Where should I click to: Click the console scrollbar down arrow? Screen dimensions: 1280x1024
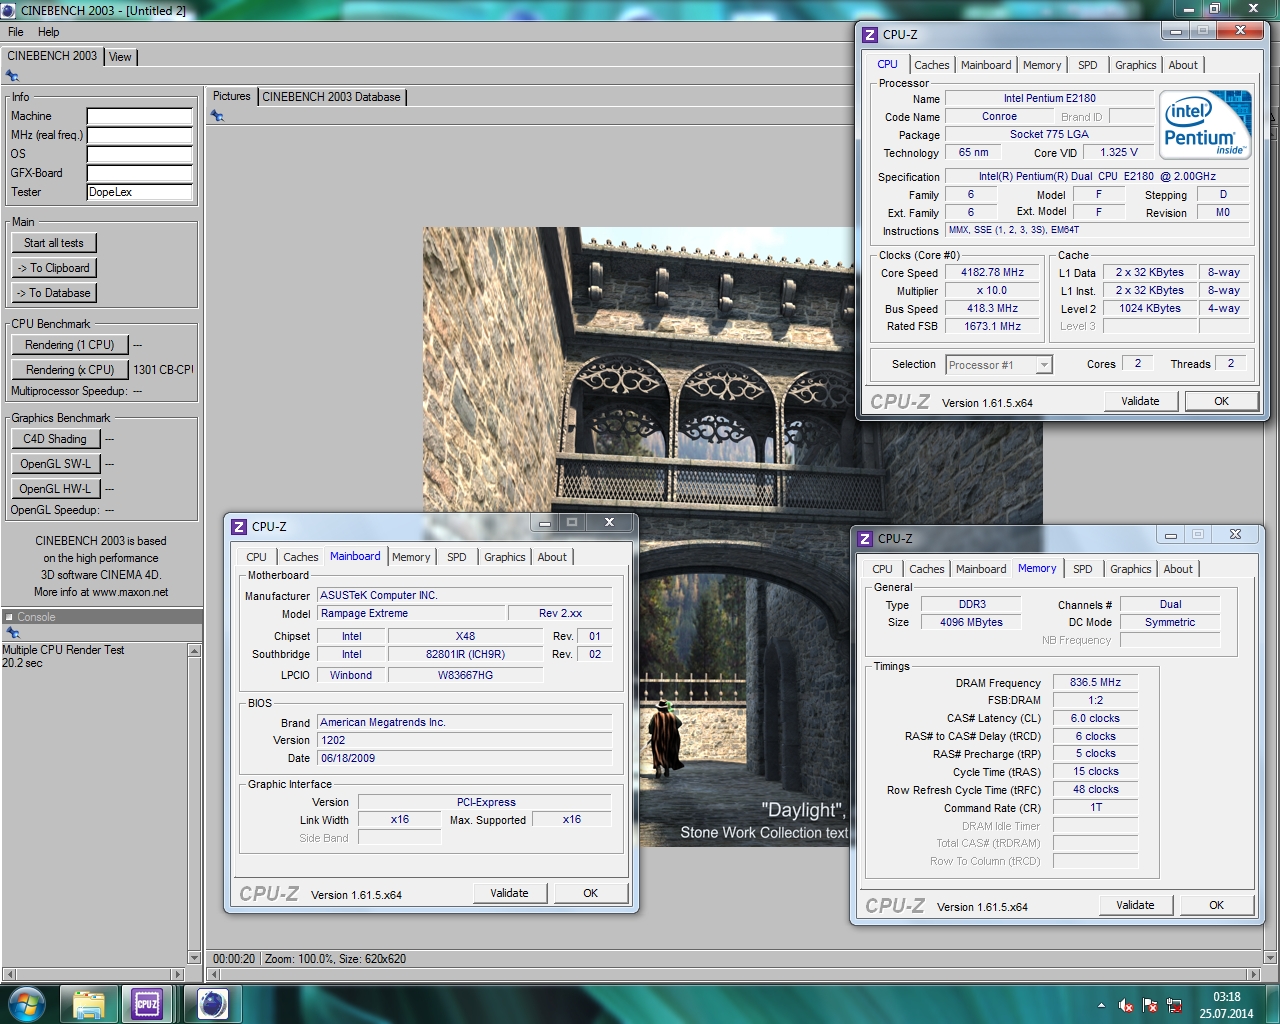click(194, 958)
